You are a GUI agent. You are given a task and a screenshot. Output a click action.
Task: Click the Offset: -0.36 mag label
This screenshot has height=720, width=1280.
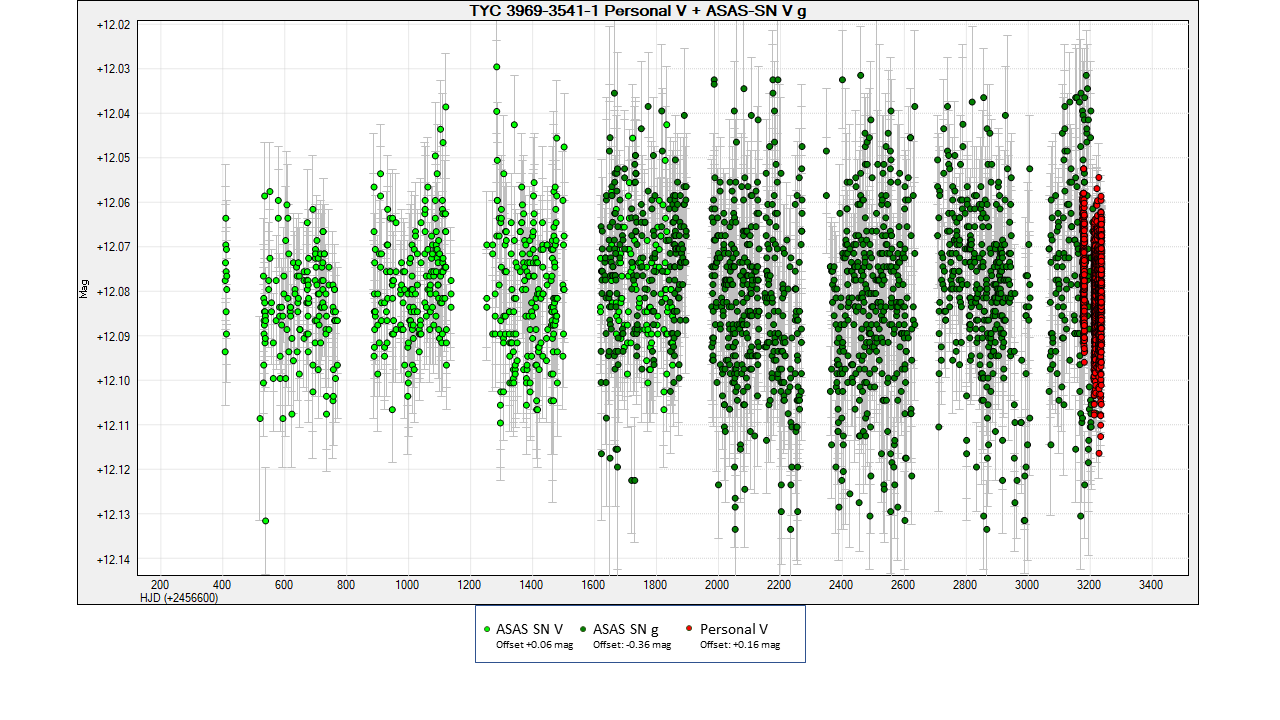point(632,645)
